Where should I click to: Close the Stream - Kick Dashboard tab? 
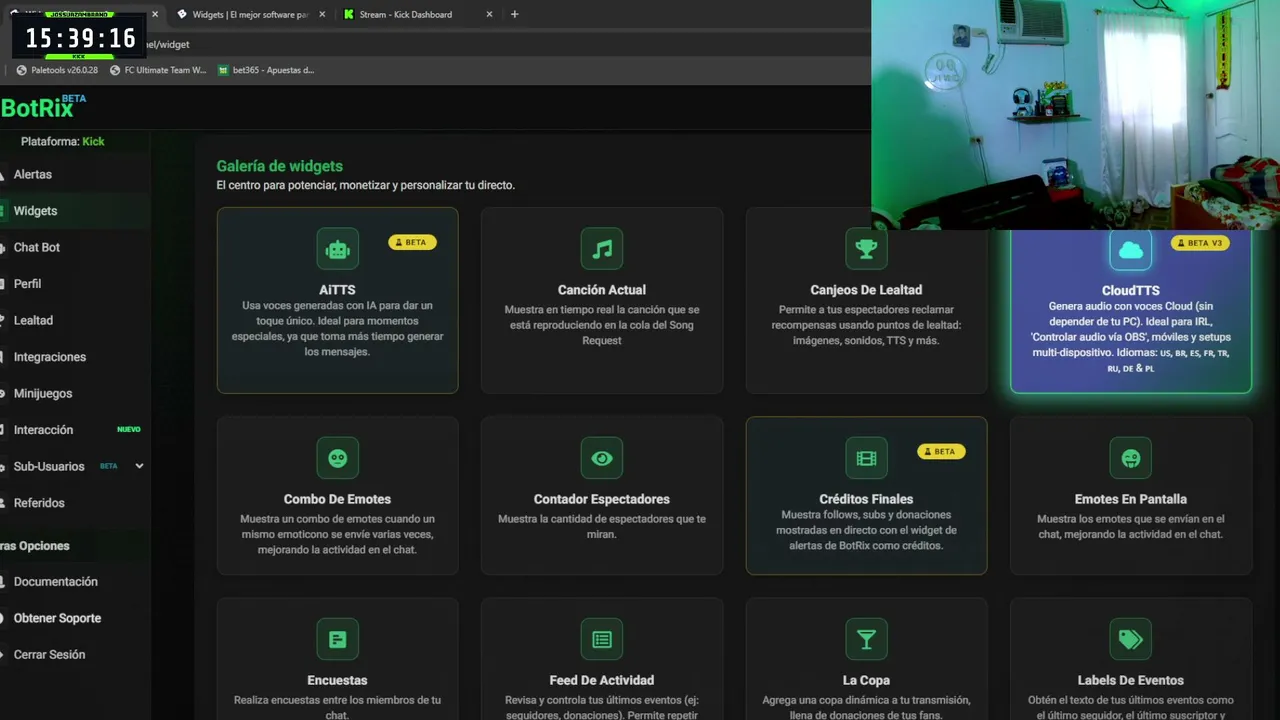489,14
